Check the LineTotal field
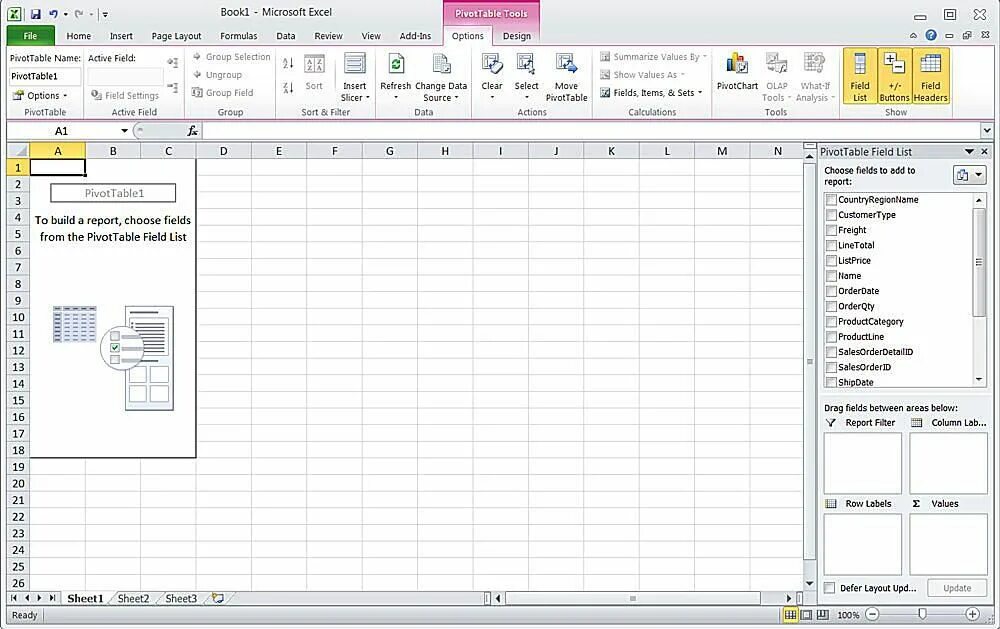This screenshot has height=629, width=1000. [x=831, y=246]
